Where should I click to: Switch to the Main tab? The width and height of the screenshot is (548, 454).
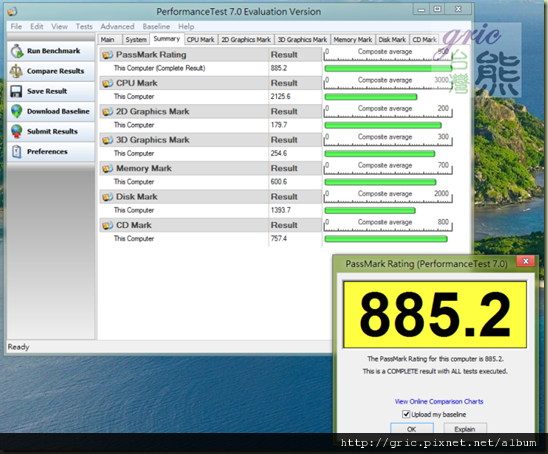110,39
